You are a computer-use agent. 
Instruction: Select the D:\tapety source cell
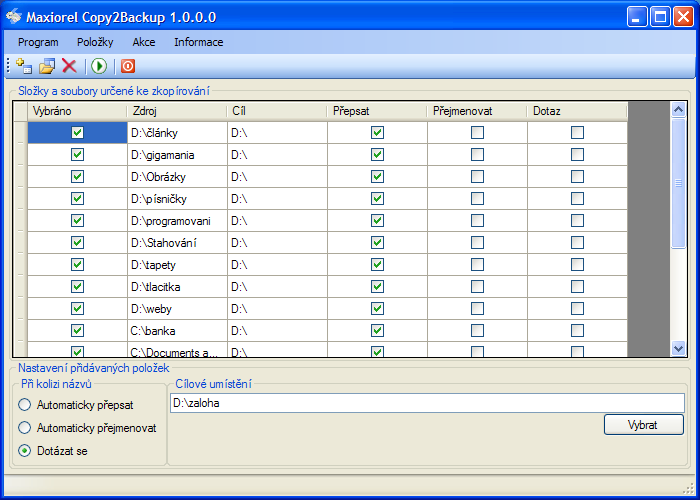[177, 264]
